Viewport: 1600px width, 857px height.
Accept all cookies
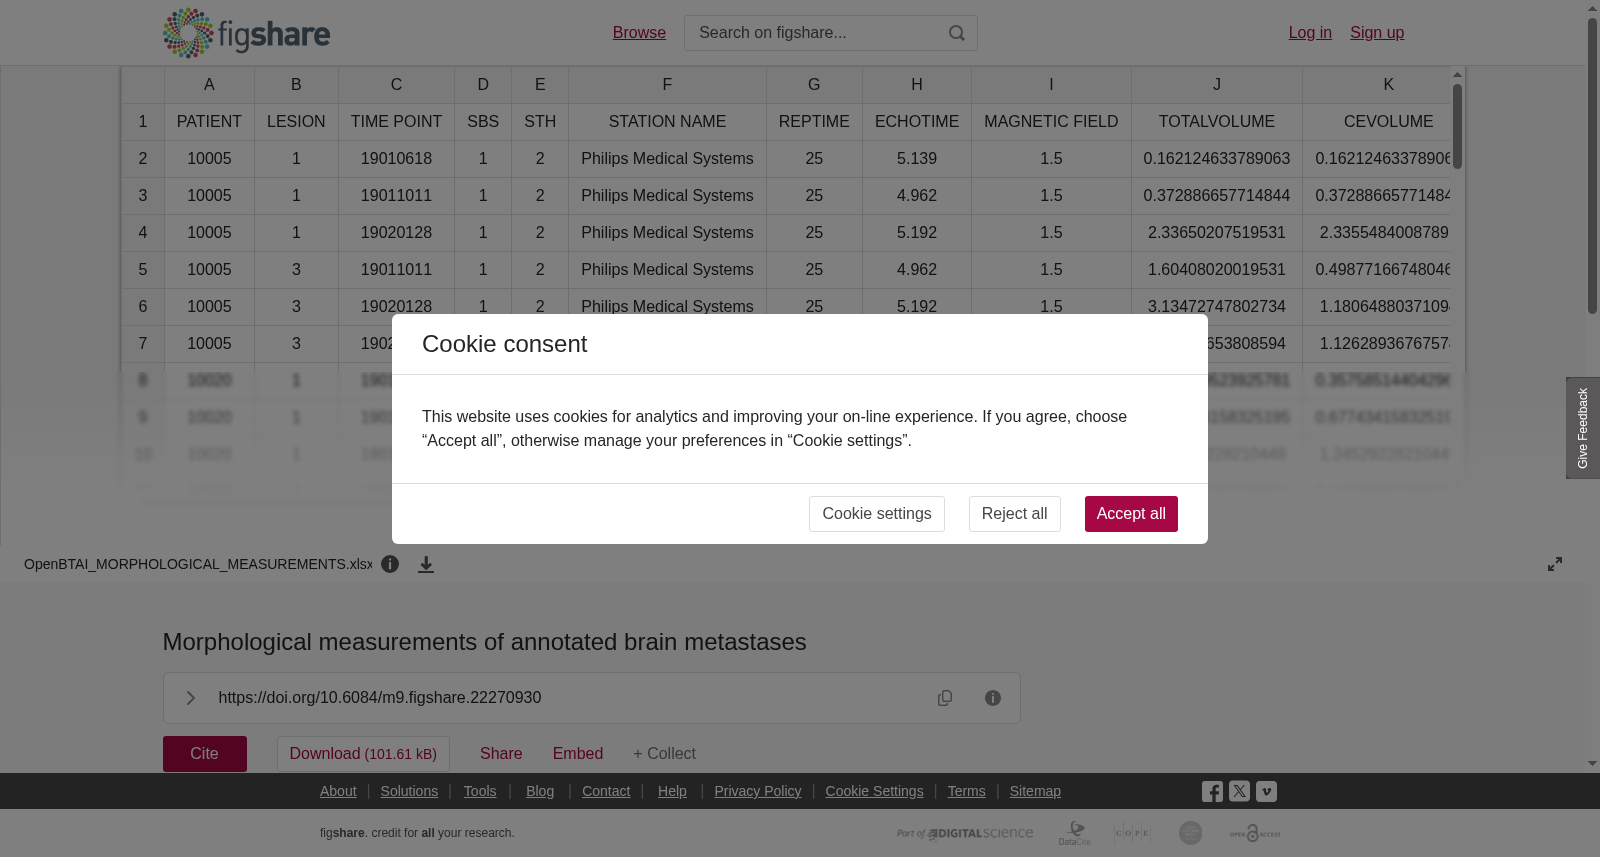coord(1131,514)
